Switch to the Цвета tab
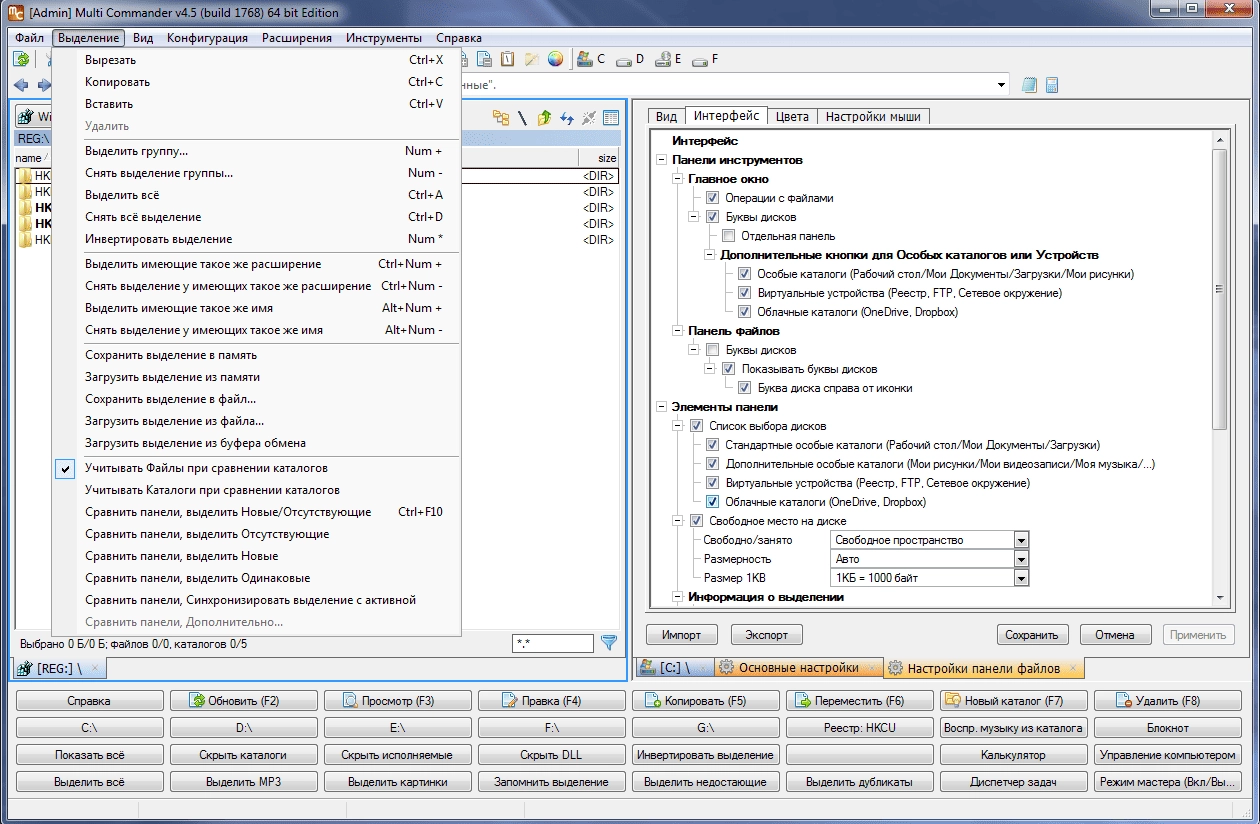 pyautogui.click(x=792, y=117)
